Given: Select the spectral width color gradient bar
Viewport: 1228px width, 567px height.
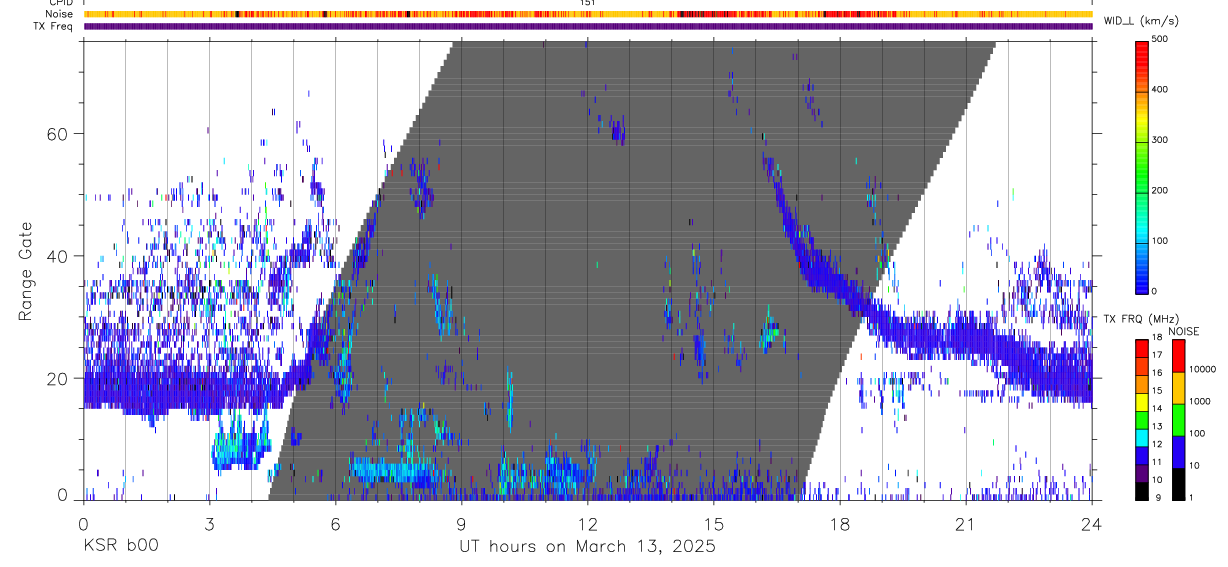Looking at the screenshot, I should pos(1142,166).
